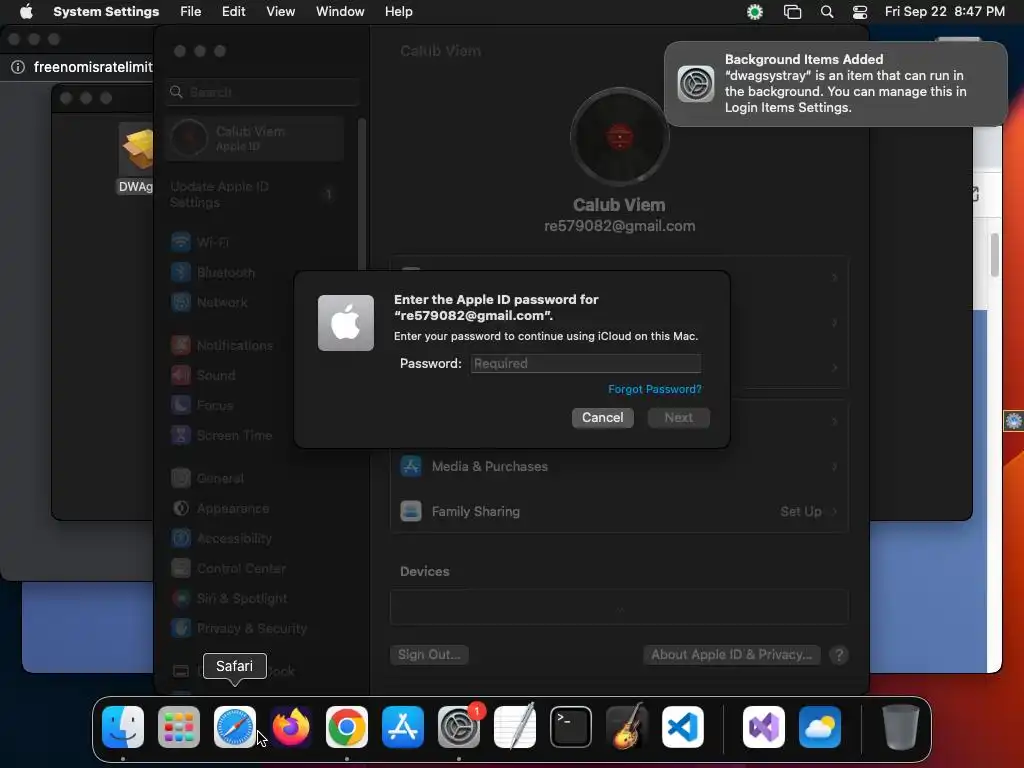
Task: Open Control Center in menu bar
Action: coord(860,12)
